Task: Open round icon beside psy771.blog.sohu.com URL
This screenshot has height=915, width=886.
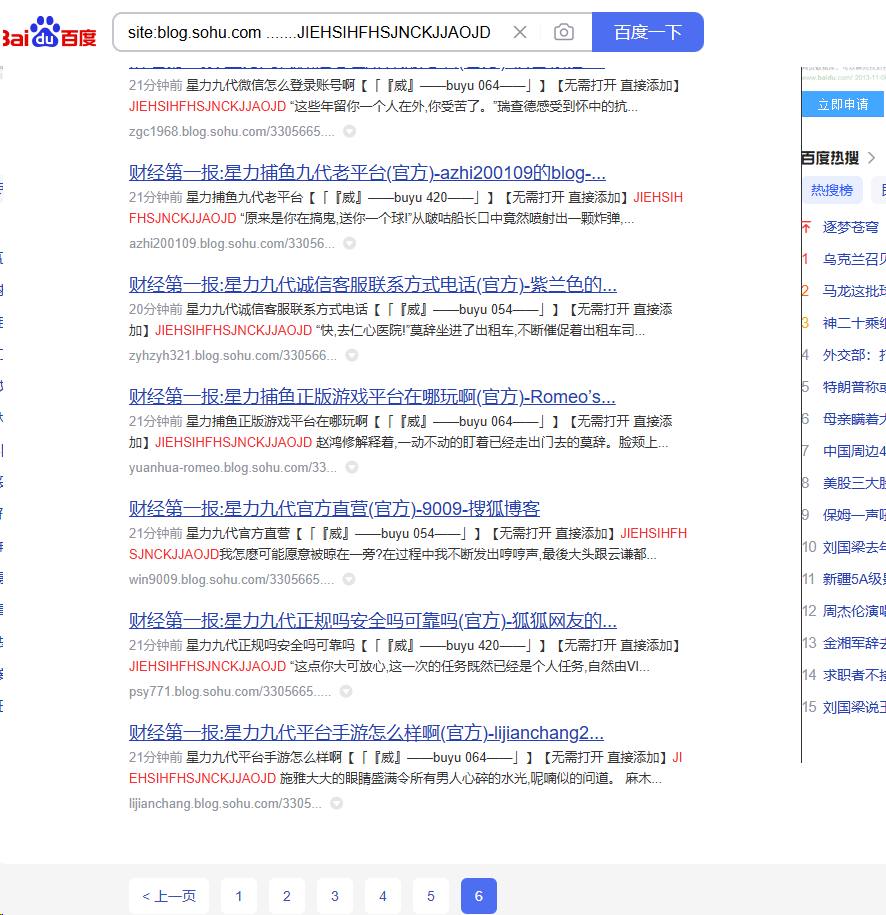Action: click(x=346, y=692)
